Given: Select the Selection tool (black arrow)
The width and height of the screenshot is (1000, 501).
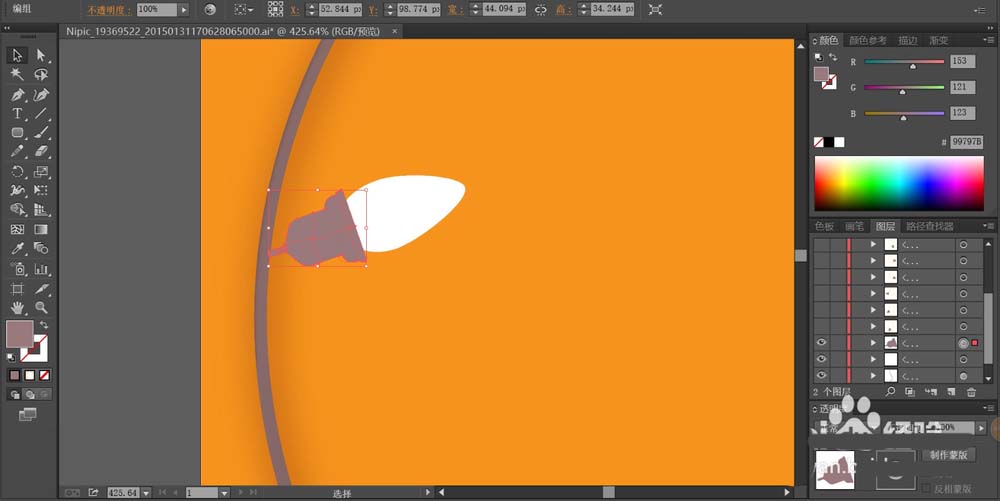Looking at the screenshot, I should click(x=17, y=55).
